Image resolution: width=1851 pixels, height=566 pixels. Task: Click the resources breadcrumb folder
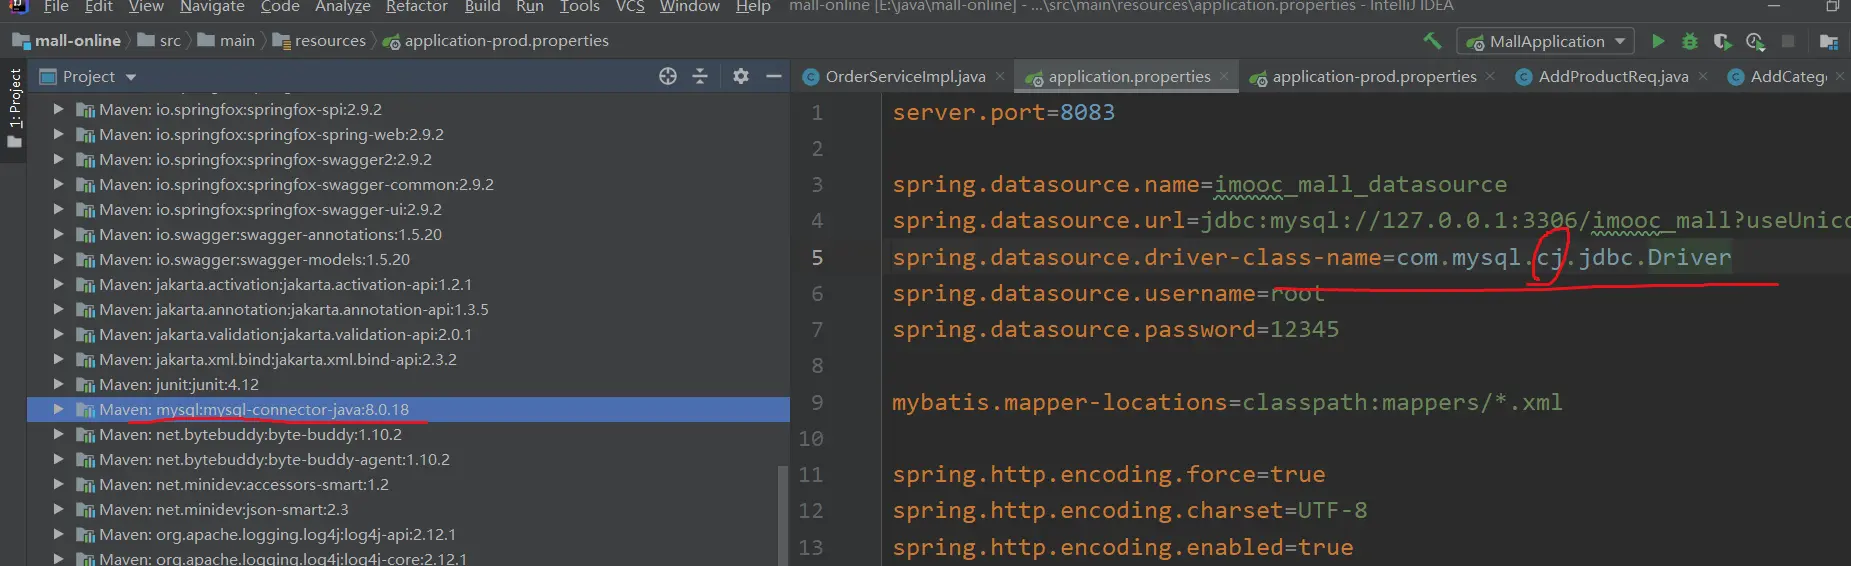coord(329,41)
